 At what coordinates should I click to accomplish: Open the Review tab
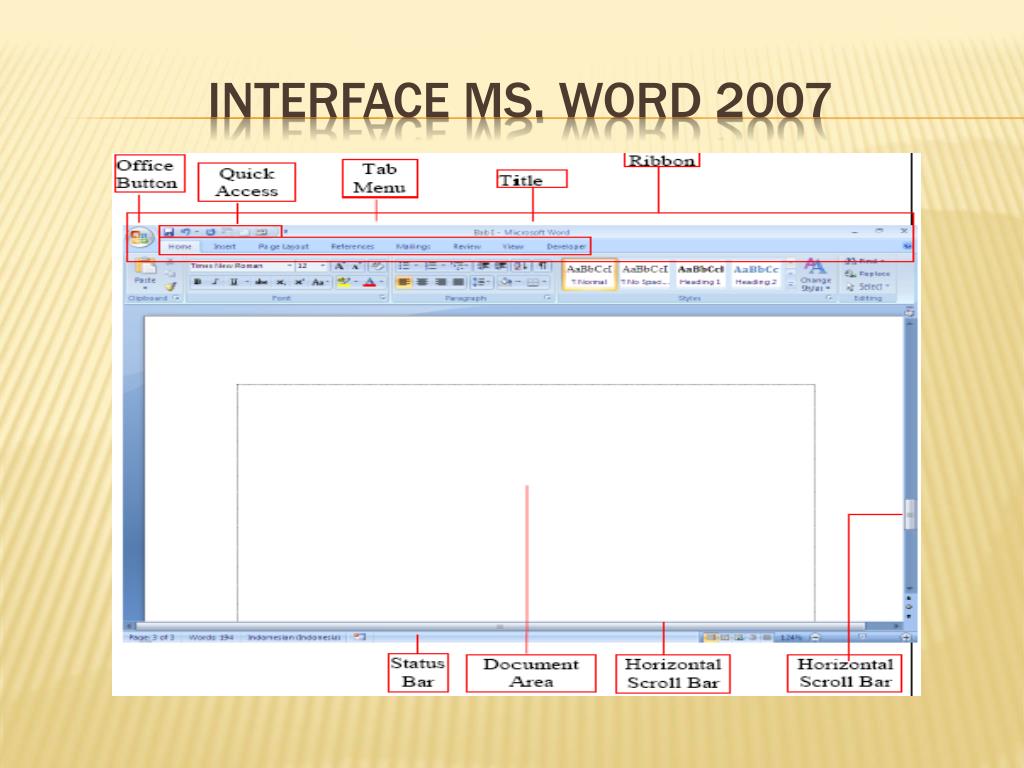click(467, 247)
